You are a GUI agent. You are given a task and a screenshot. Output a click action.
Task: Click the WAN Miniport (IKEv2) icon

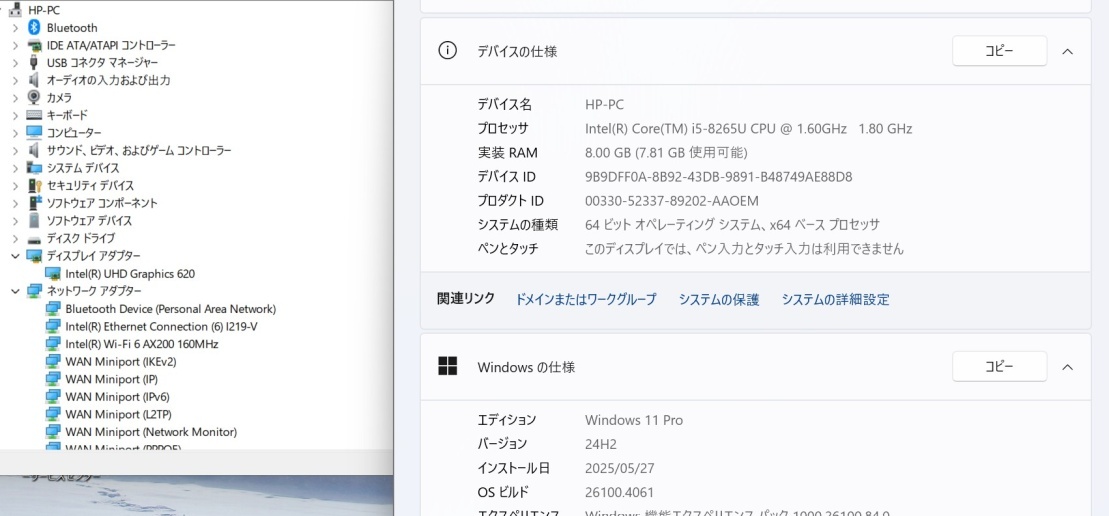pyautogui.click(x=52, y=361)
